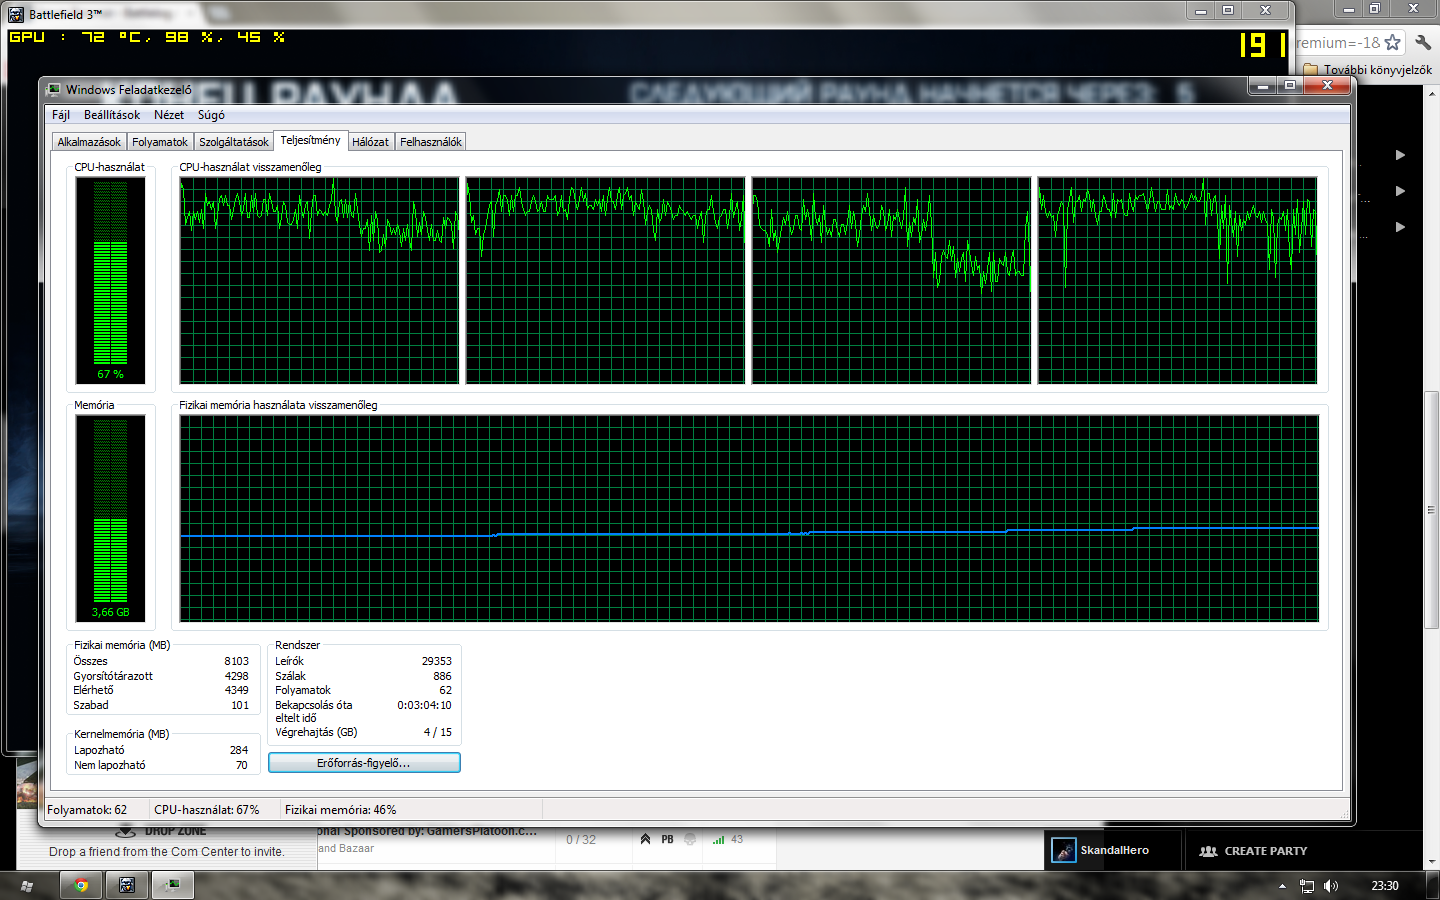
Task: Maximize the Battlefield 3 window
Action: coord(1228,10)
